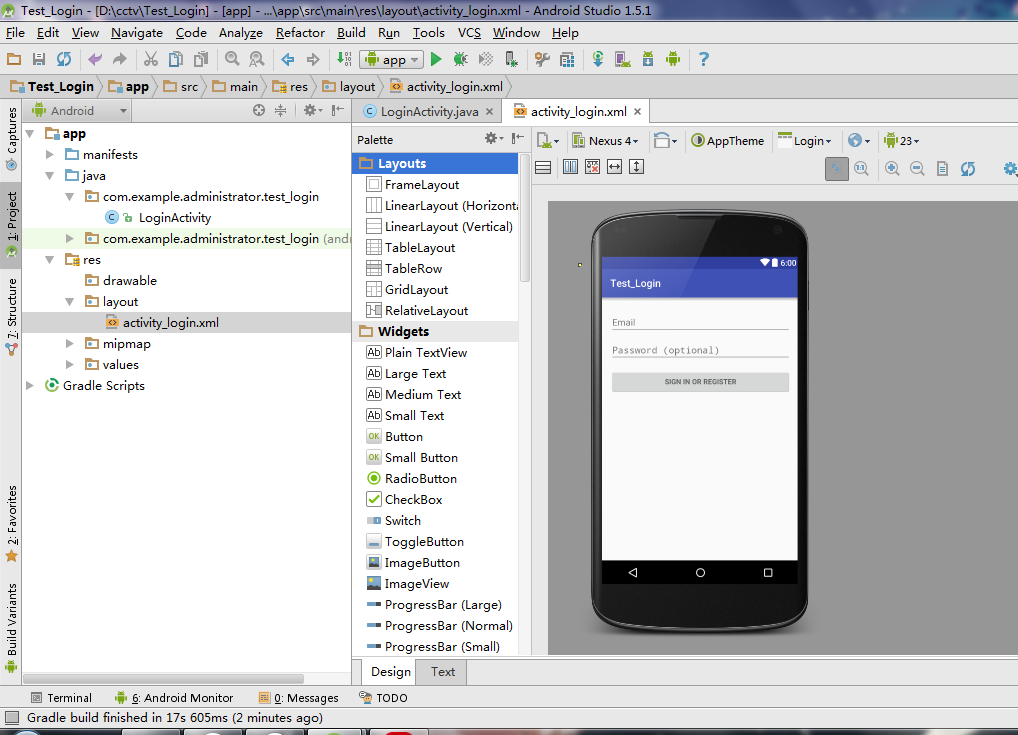Open the 0: Messages tool button
The image size is (1018, 735).
point(299,698)
